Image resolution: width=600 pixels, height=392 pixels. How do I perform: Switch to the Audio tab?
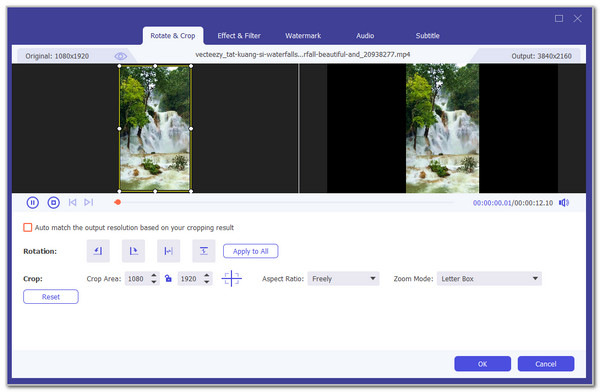(365, 36)
